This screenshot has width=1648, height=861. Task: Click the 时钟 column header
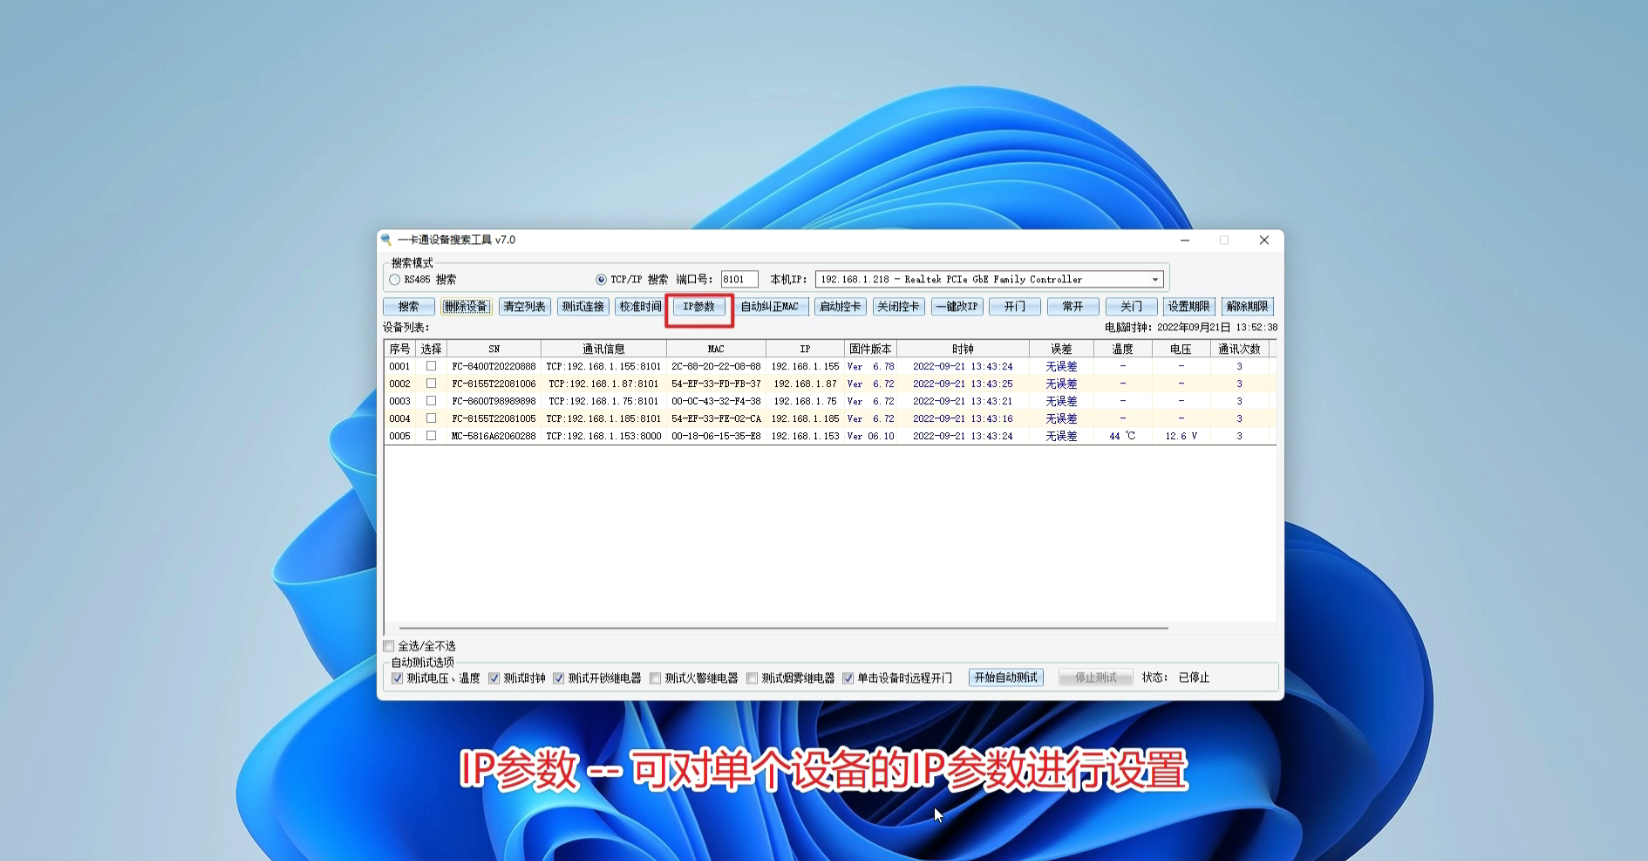click(x=963, y=349)
